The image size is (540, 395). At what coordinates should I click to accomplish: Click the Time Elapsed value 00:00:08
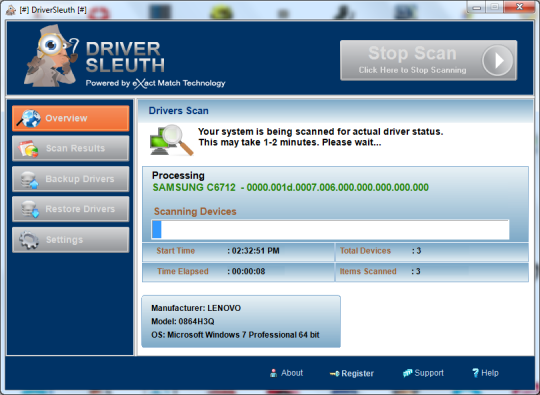(248, 271)
